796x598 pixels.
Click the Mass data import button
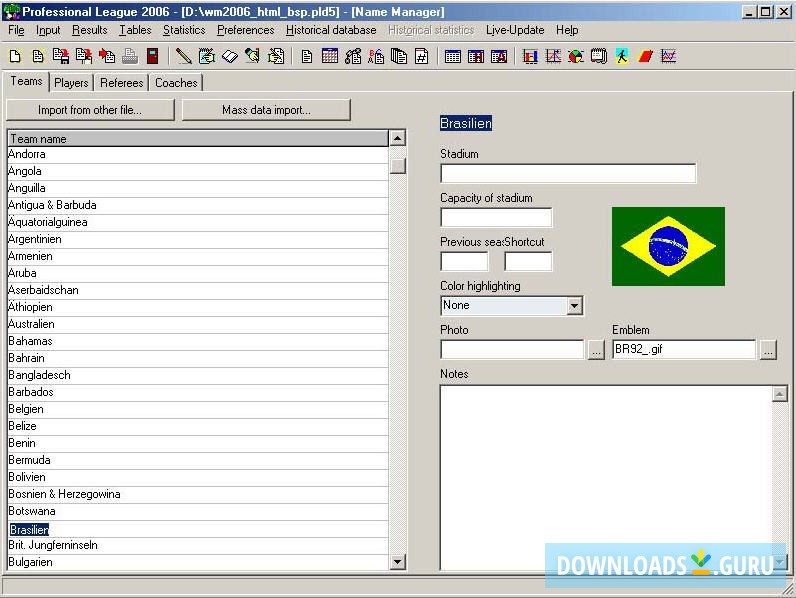266,110
